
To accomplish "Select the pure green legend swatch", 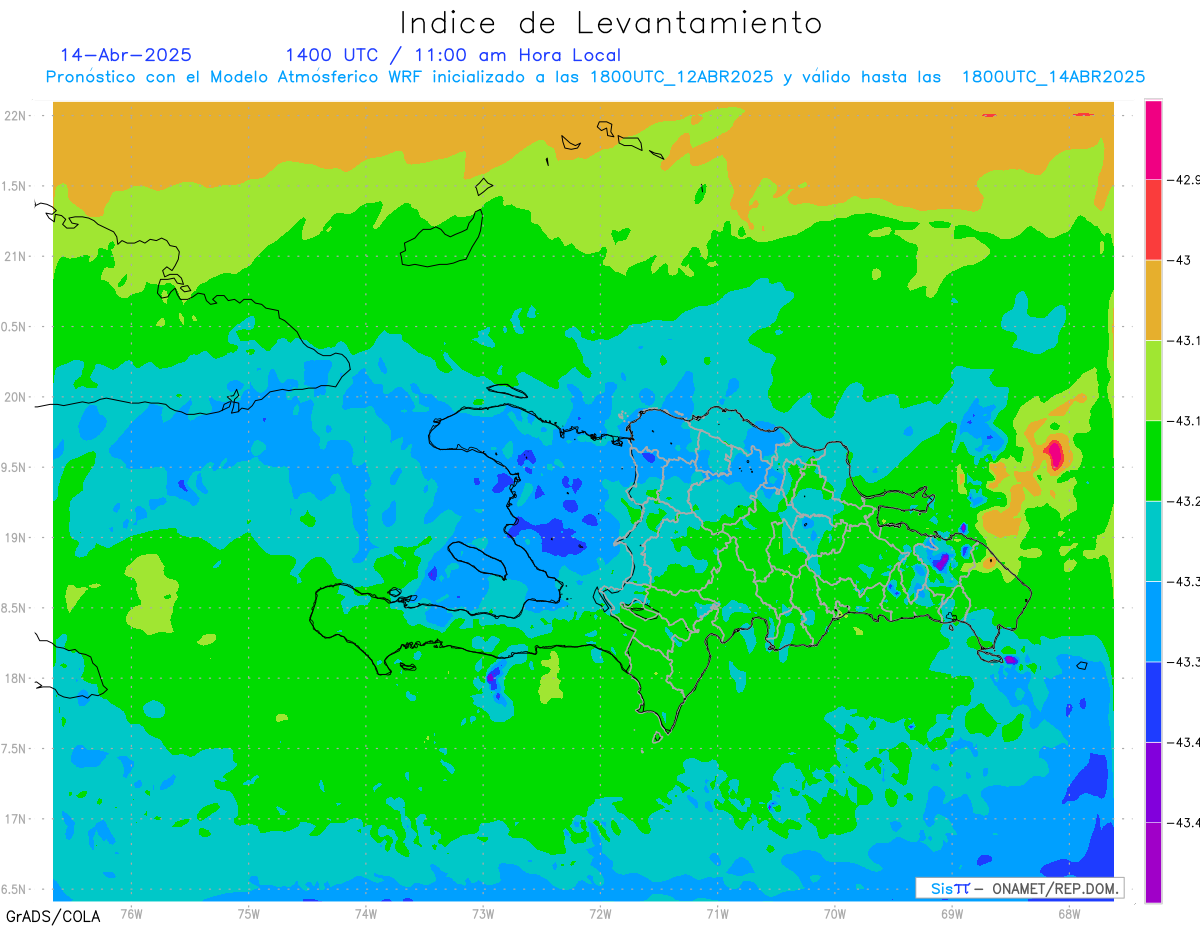I will point(1153,461).
